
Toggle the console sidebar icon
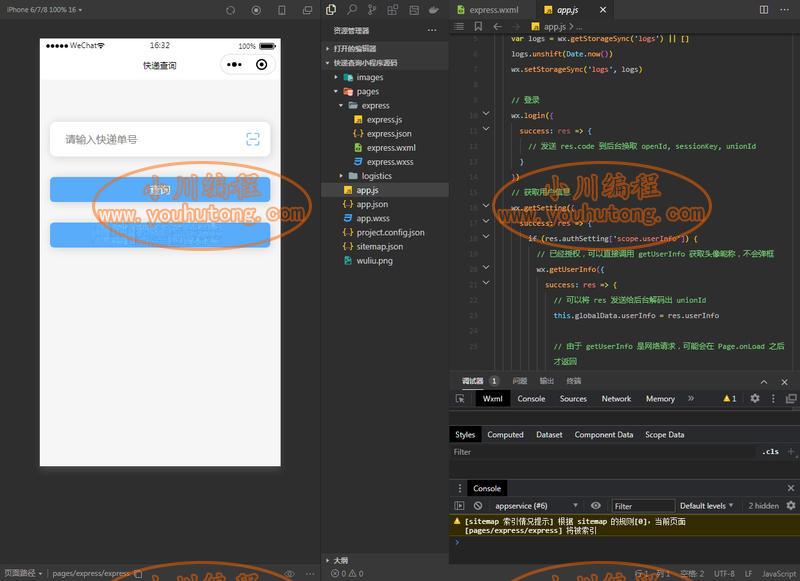click(x=459, y=506)
